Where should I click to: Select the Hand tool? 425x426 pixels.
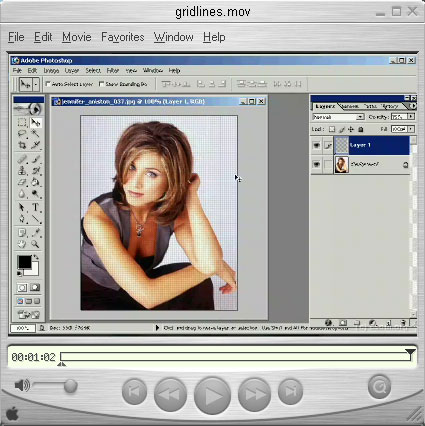(22, 244)
